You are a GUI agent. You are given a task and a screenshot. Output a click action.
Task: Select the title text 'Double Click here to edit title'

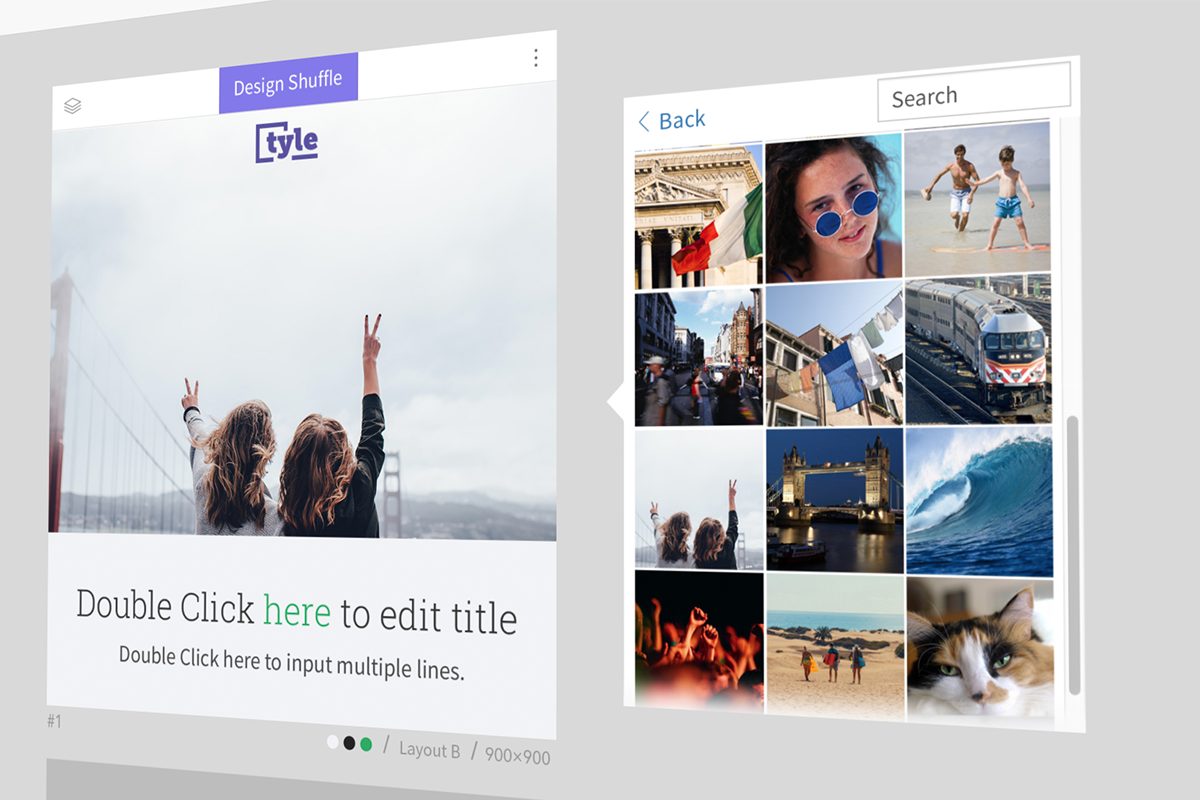pos(296,611)
